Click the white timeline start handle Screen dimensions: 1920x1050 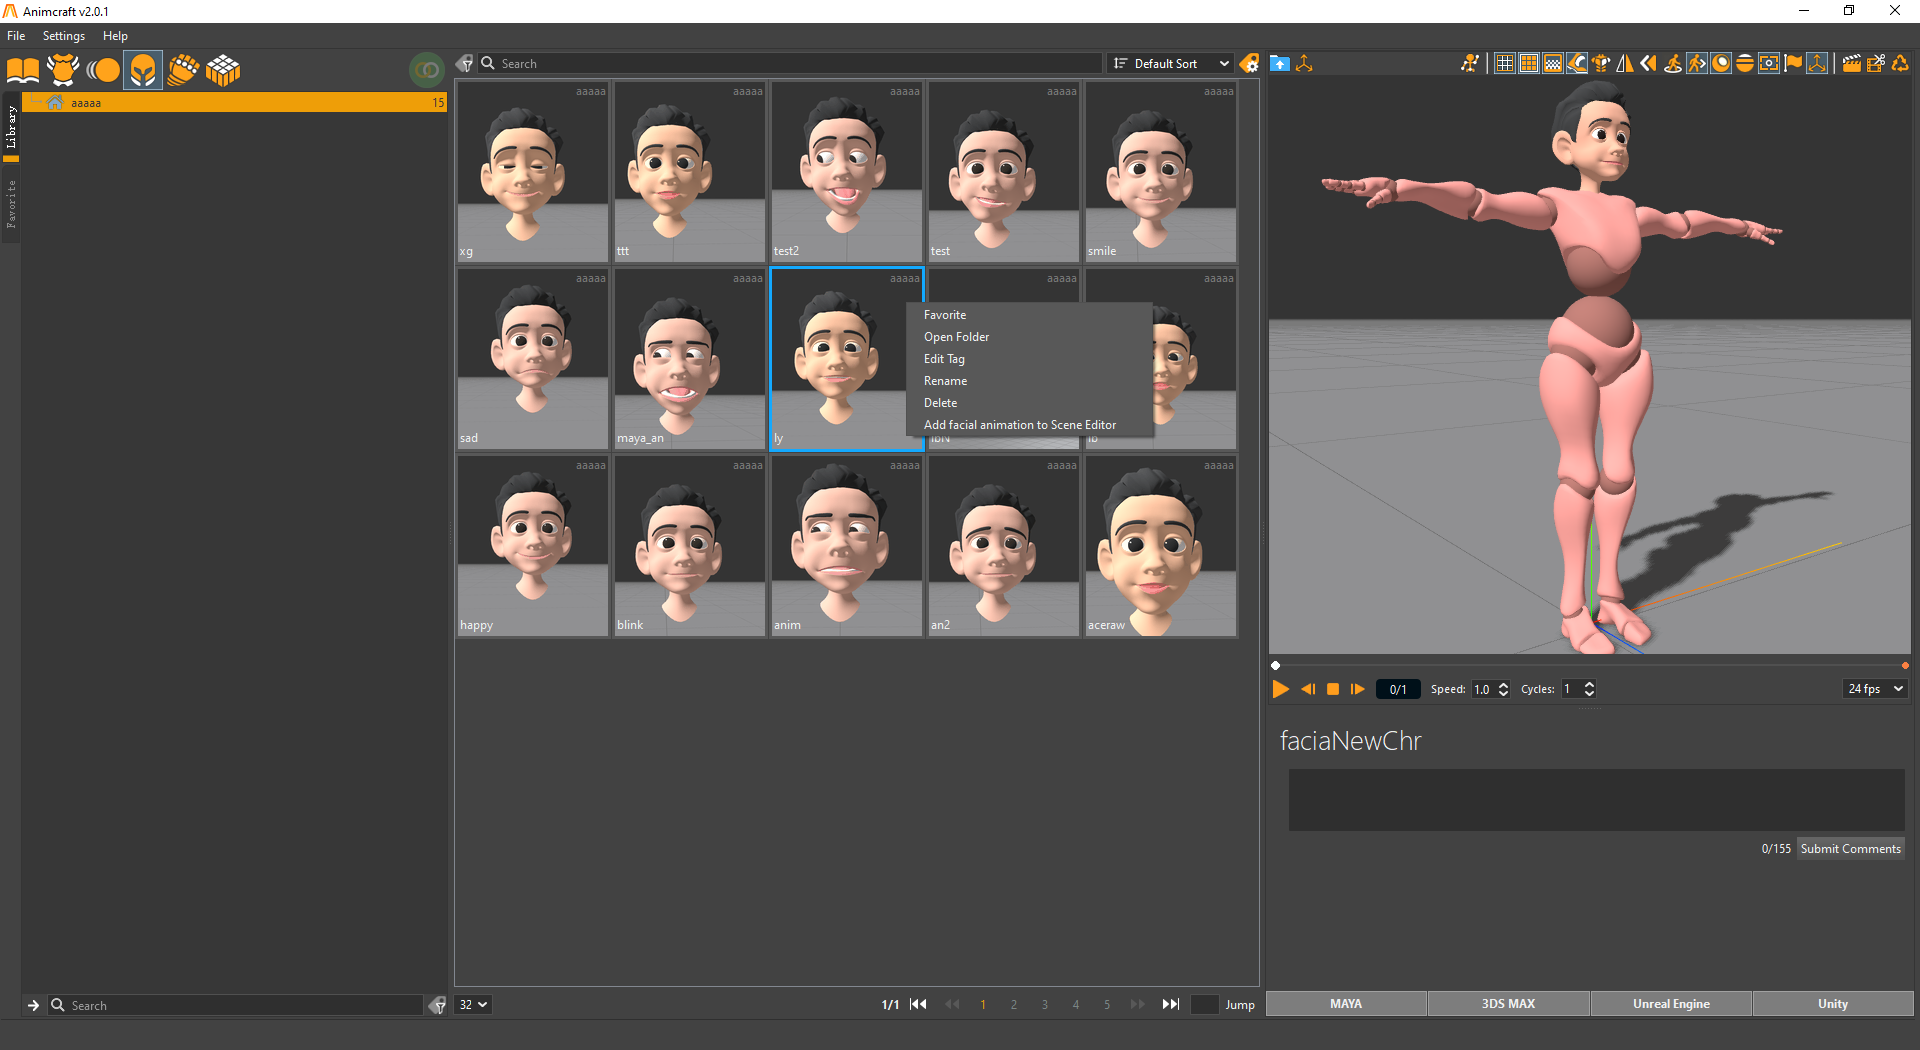[x=1275, y=665]
